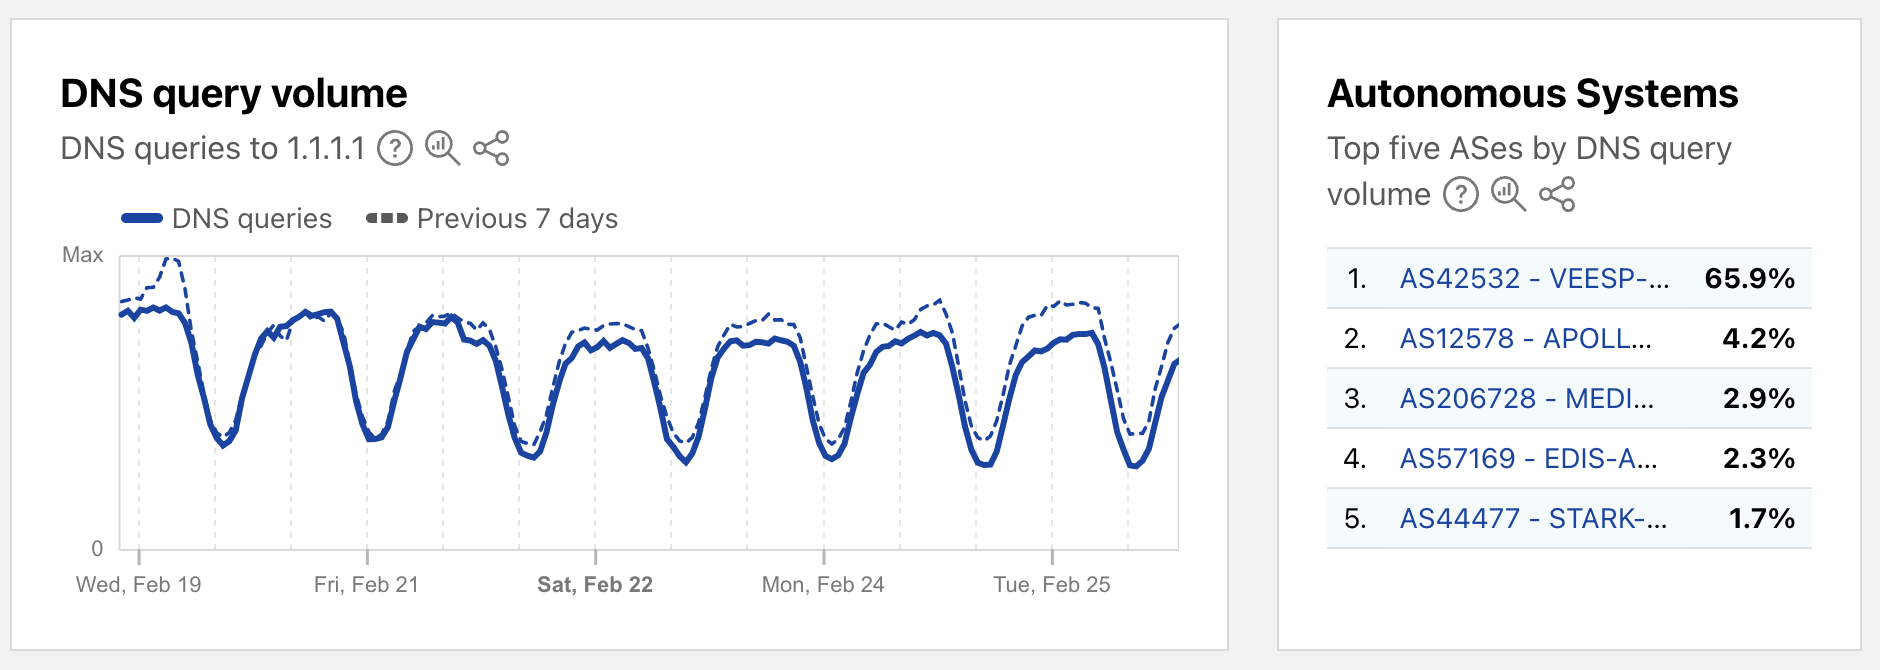This screenshot has height=670, width=1880.
Task: Click the Wed, Feb 19 axis label
Action: pyautogui.click(x=139, y=585)
